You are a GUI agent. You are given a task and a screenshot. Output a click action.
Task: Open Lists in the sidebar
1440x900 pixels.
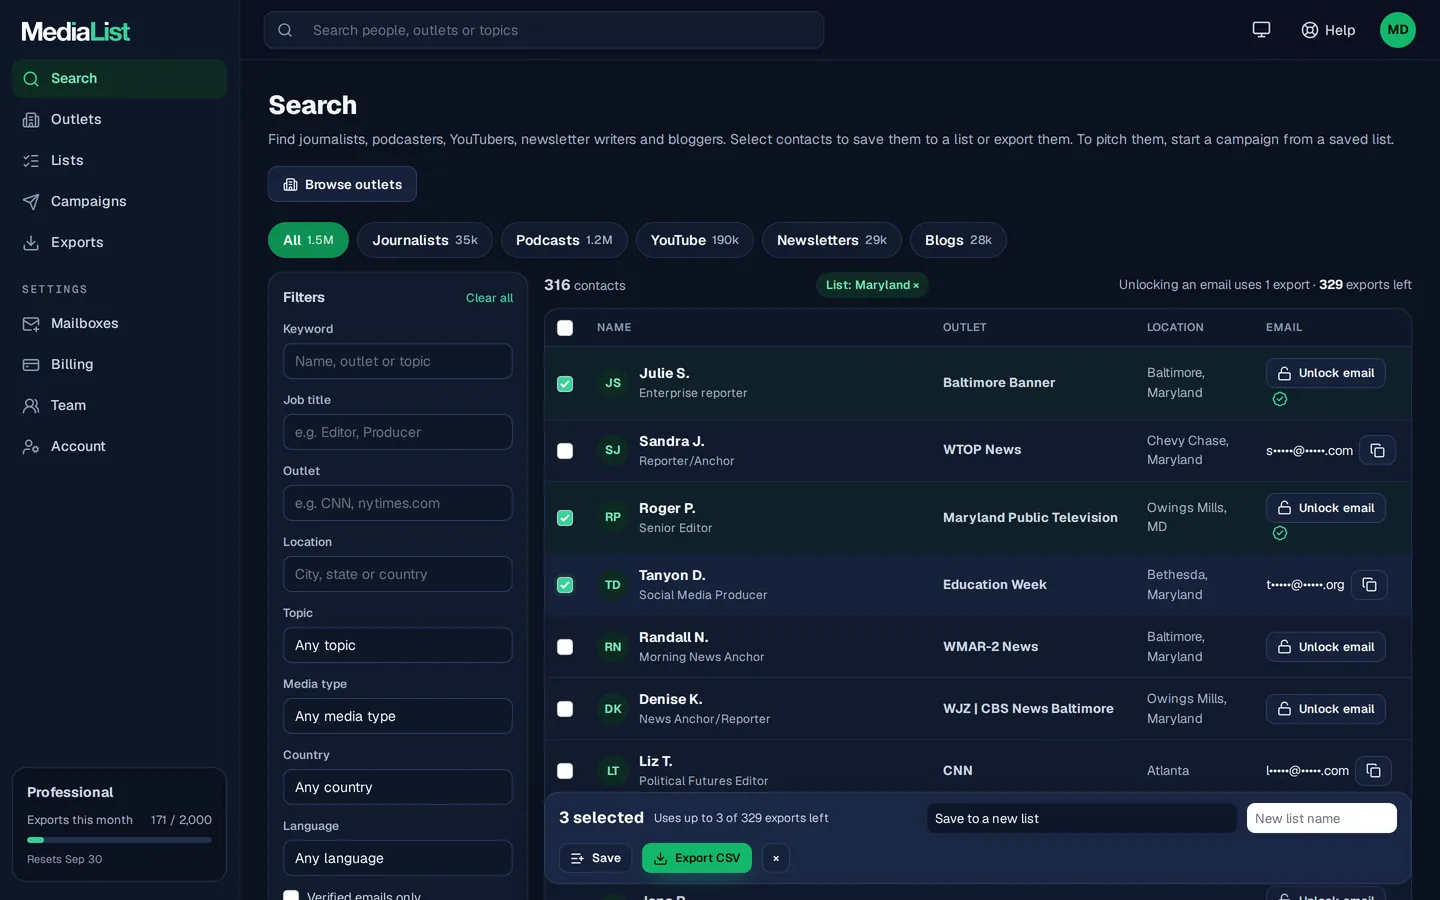[x=119, y=161]
